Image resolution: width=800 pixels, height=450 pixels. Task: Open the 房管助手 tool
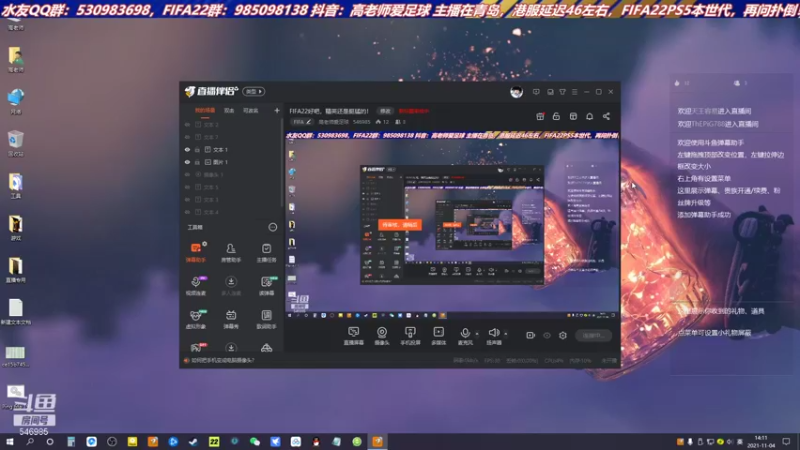[231, 252]
